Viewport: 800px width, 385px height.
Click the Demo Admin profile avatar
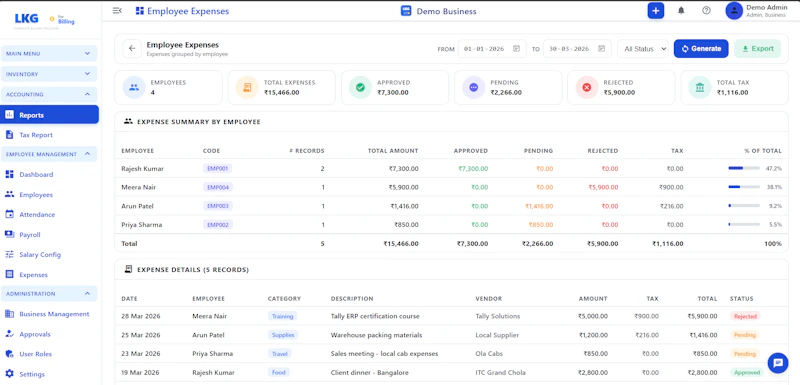(734, 11)
